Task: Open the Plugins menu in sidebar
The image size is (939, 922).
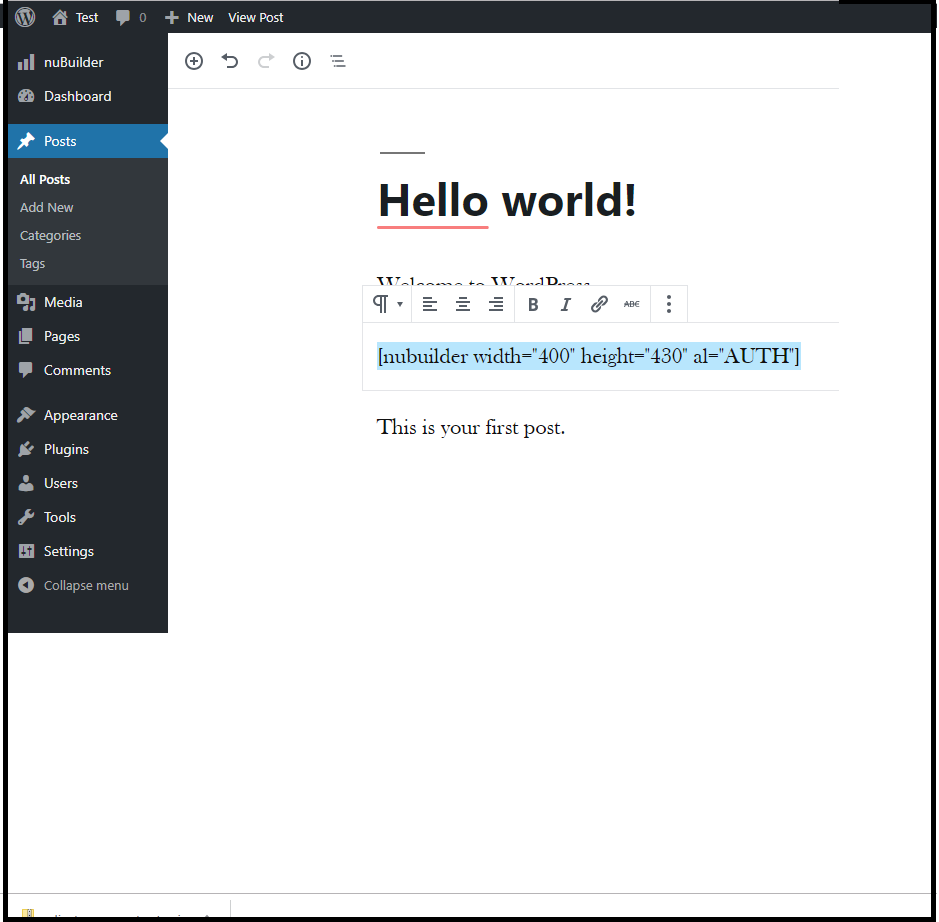Action: (x=66, y=449)
